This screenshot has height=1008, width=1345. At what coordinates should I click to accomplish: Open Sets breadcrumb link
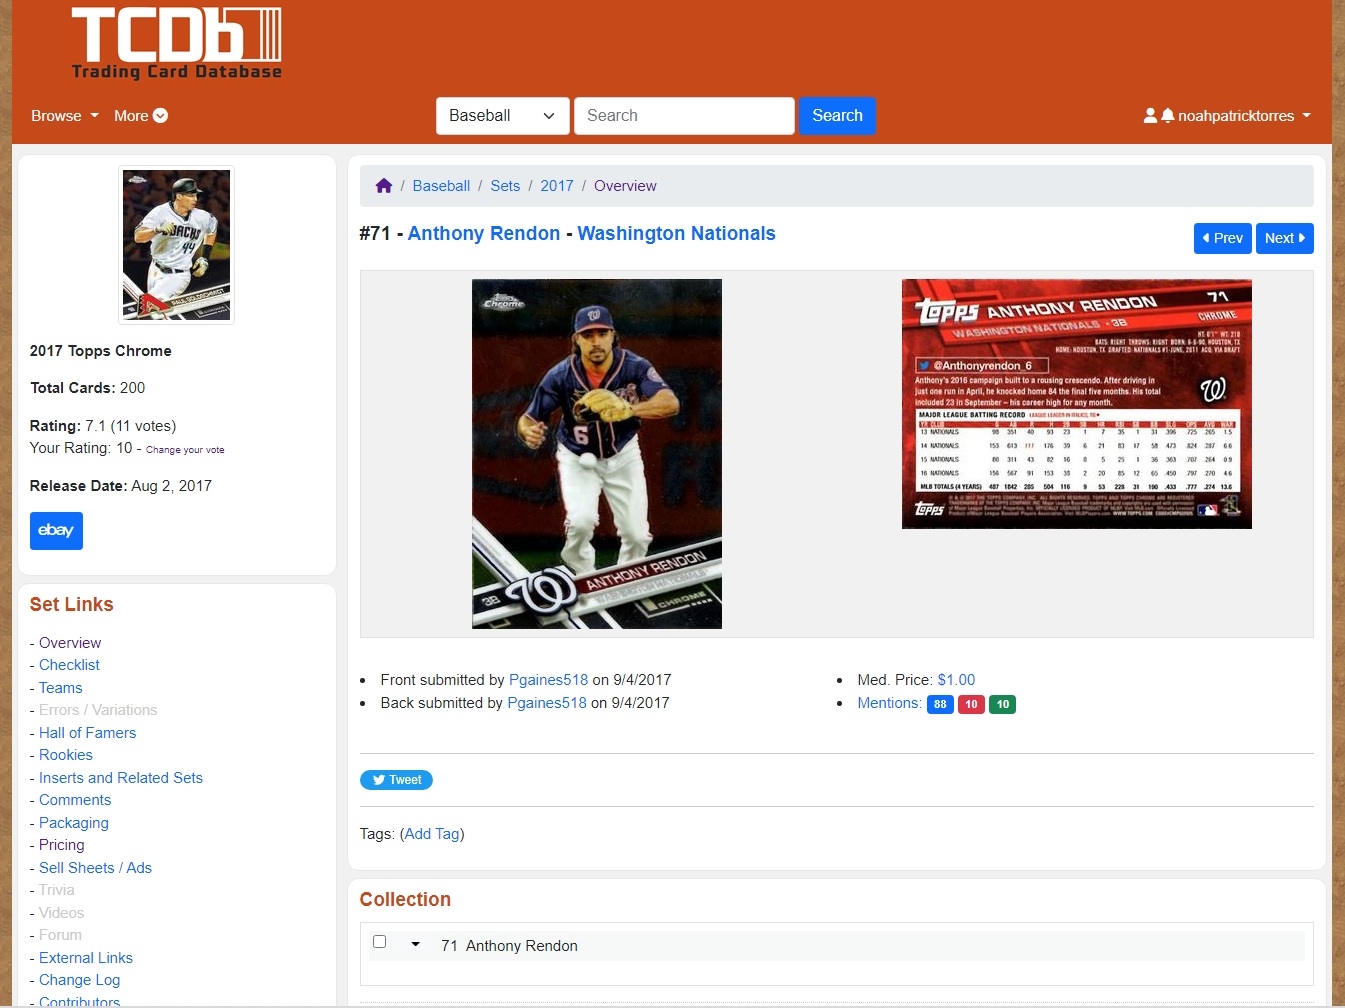(505, 186)
